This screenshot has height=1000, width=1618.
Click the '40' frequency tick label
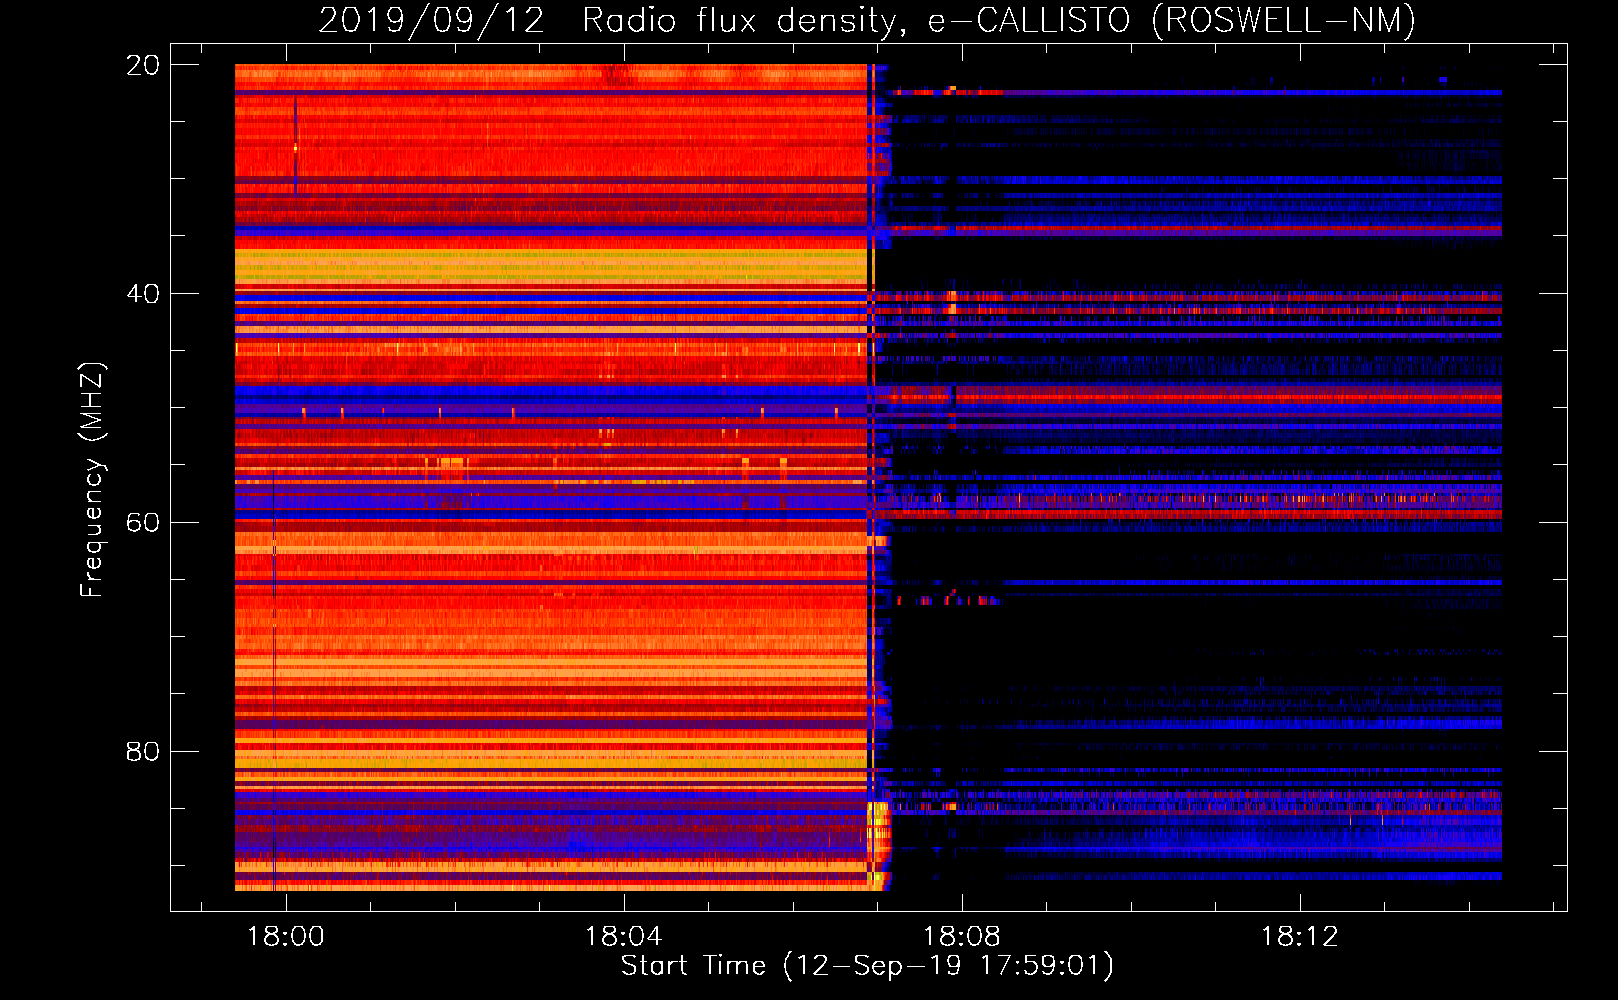(142, 294)
